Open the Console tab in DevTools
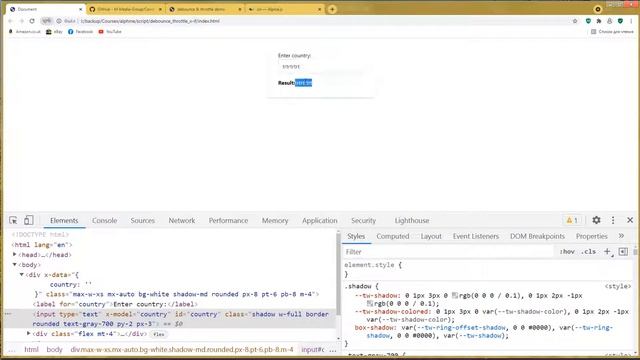This screenshot has height=360, width=640. coord(104,220)
